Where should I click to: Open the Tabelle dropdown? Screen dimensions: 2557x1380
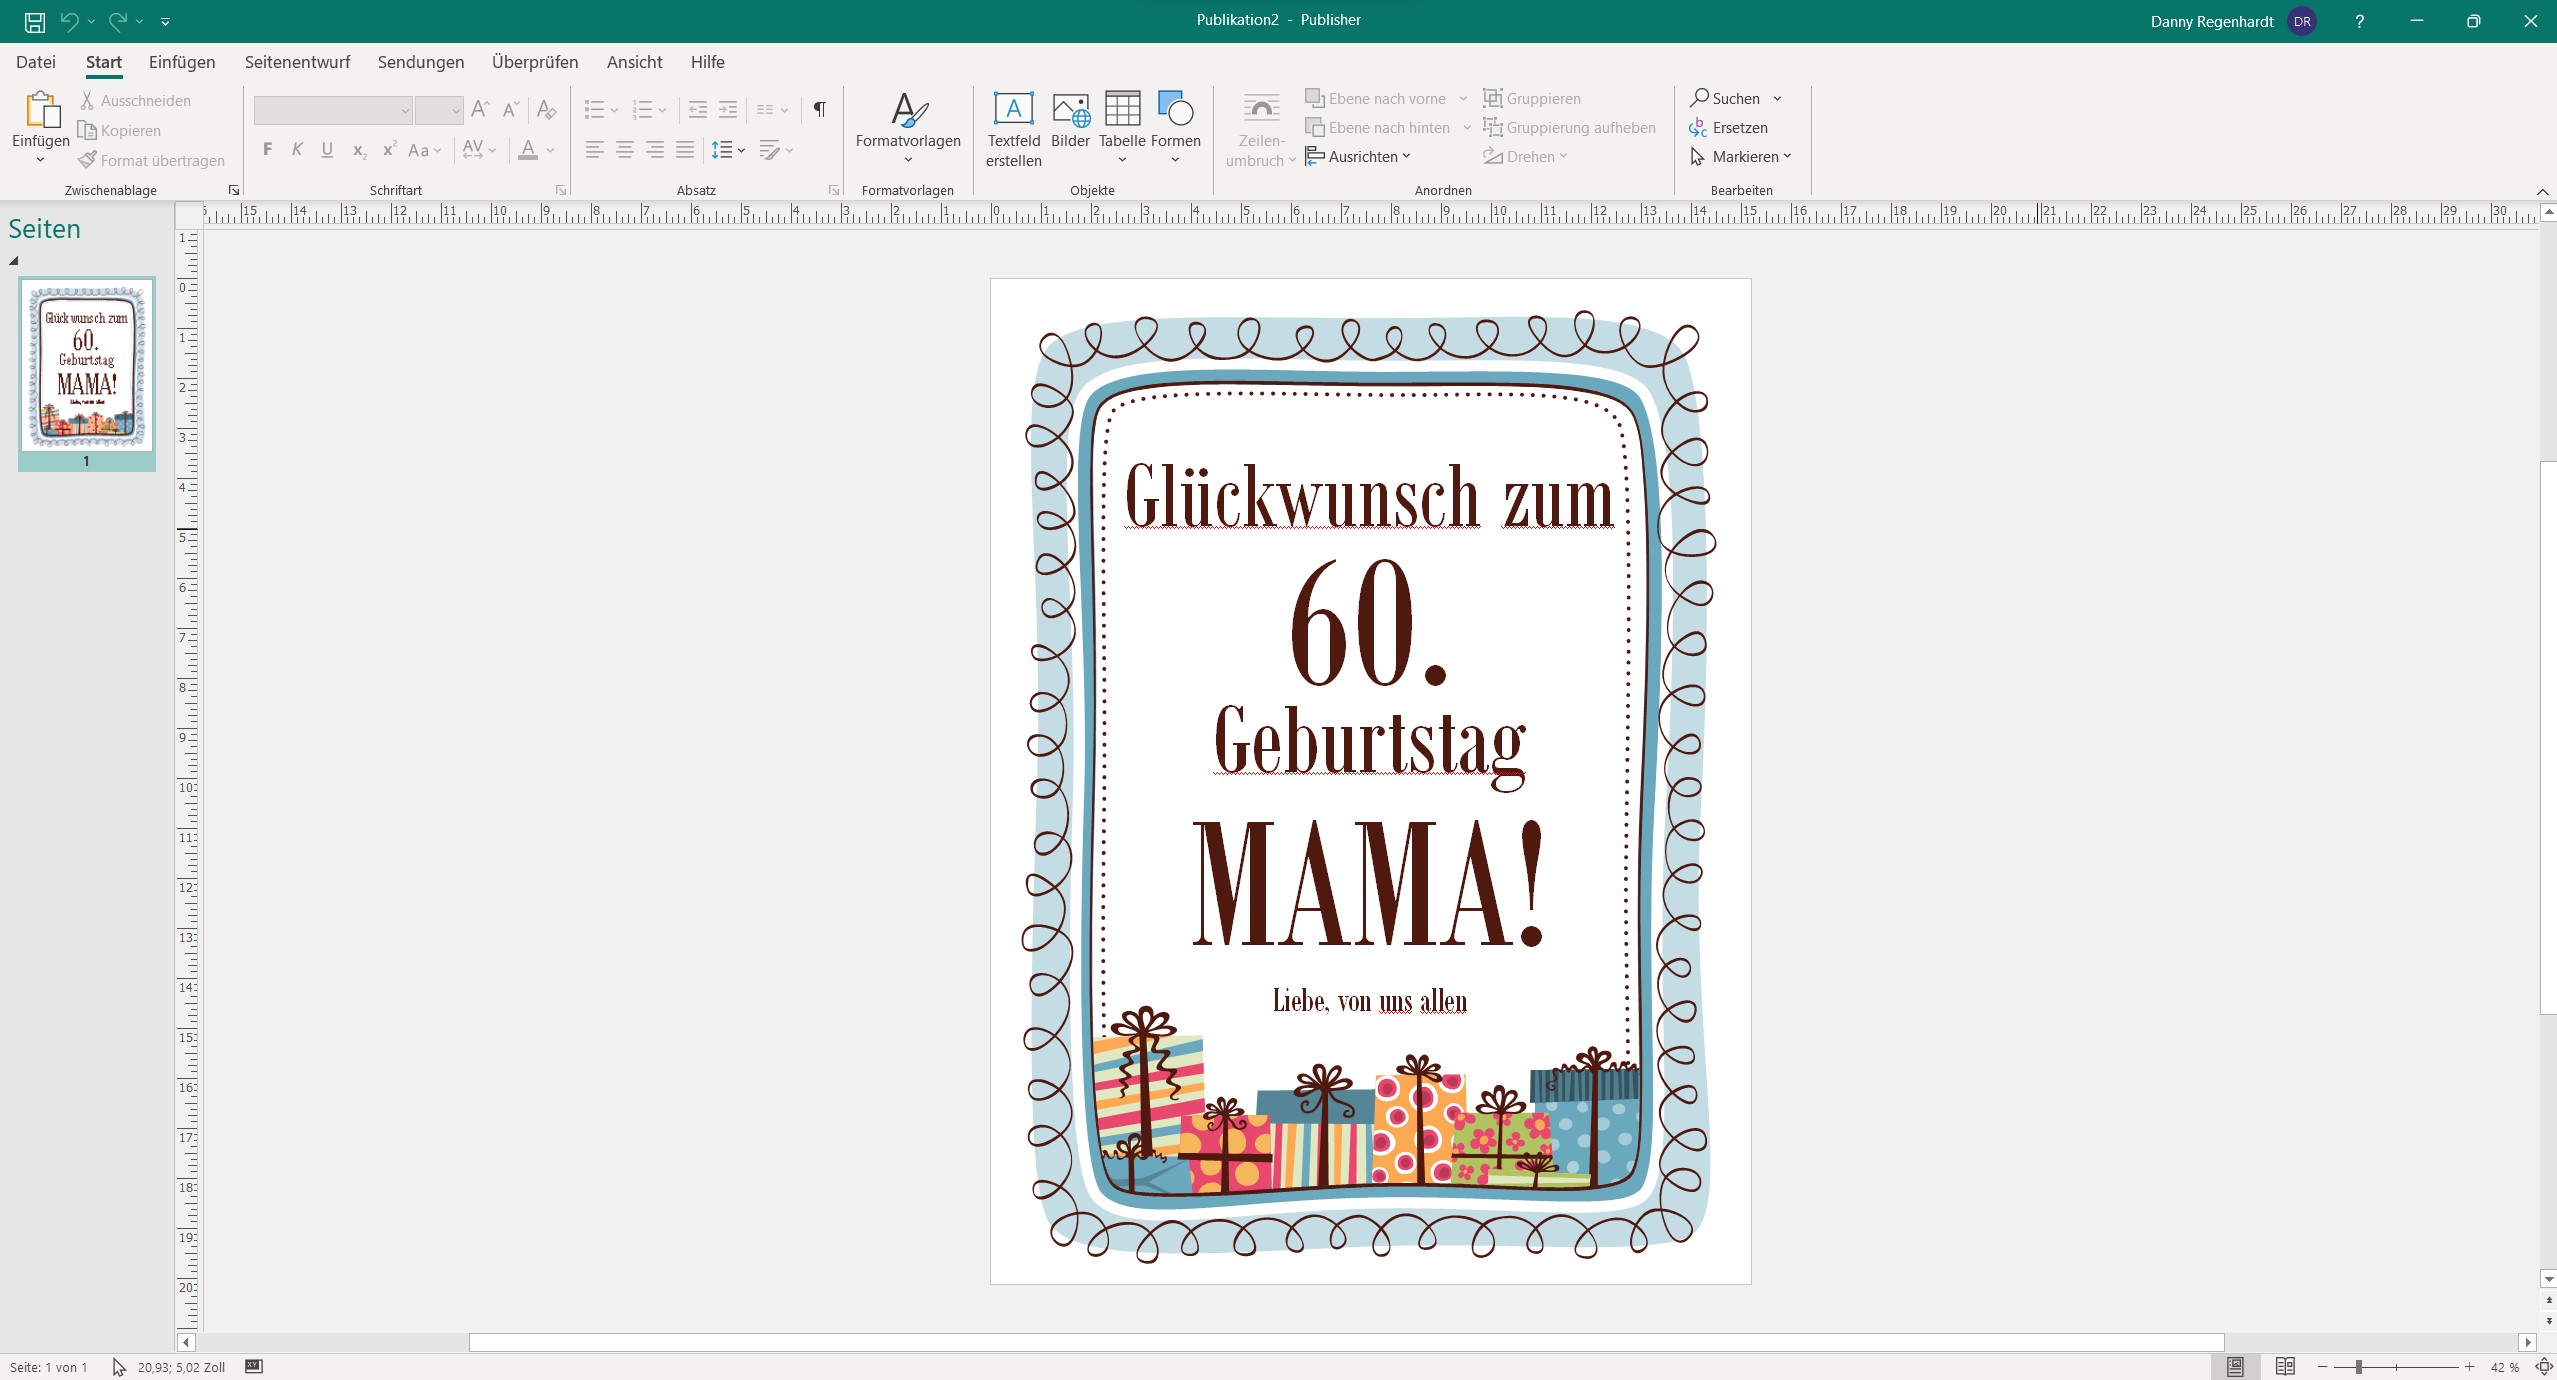(1122, 159)
